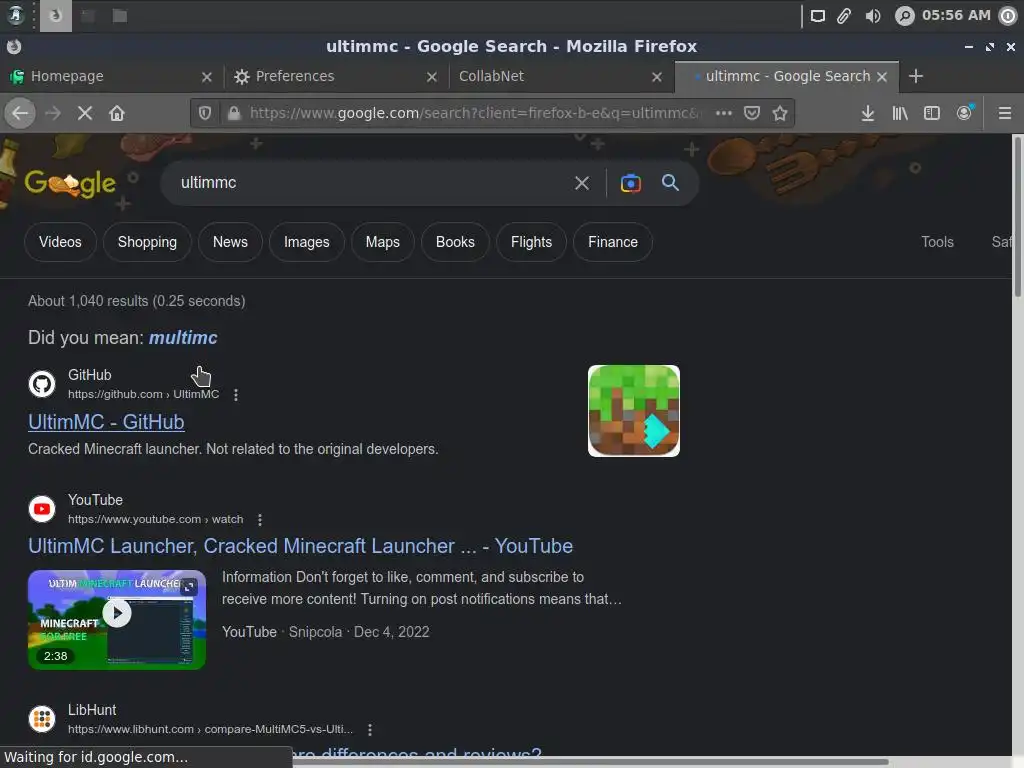Click the YouTube favicon in results
1024x768 pixels.
42,509
